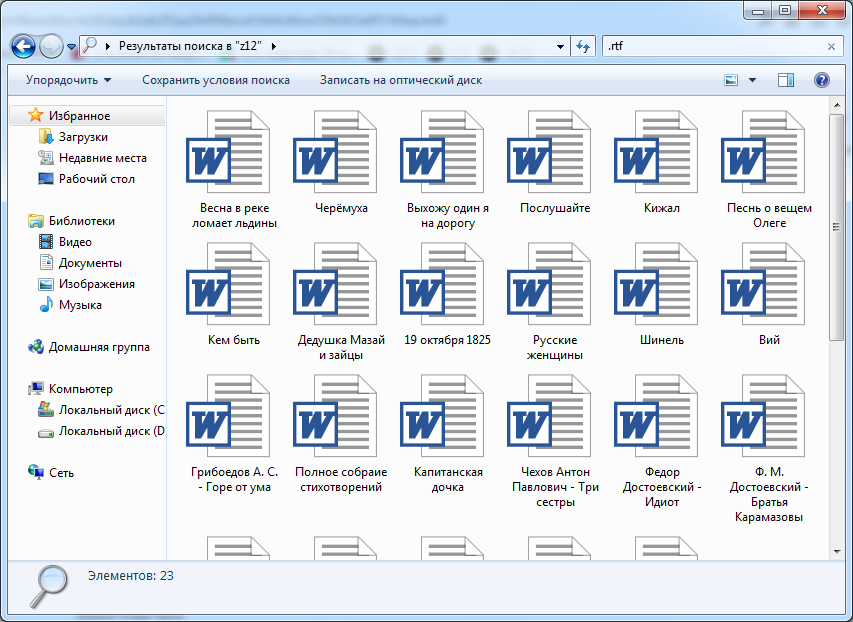Click Сохранить условия поиска
The height and width of the screenshot is (622, 853).
point(216,80)
